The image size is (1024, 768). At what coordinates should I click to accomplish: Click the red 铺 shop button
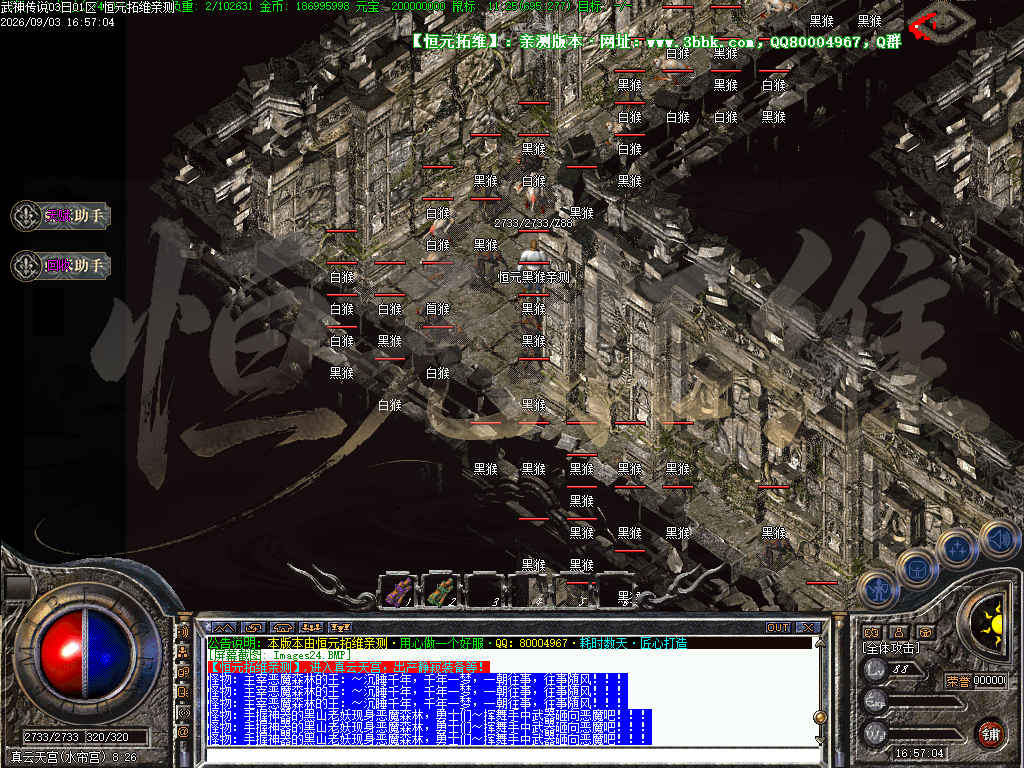(x=991, y=733)
